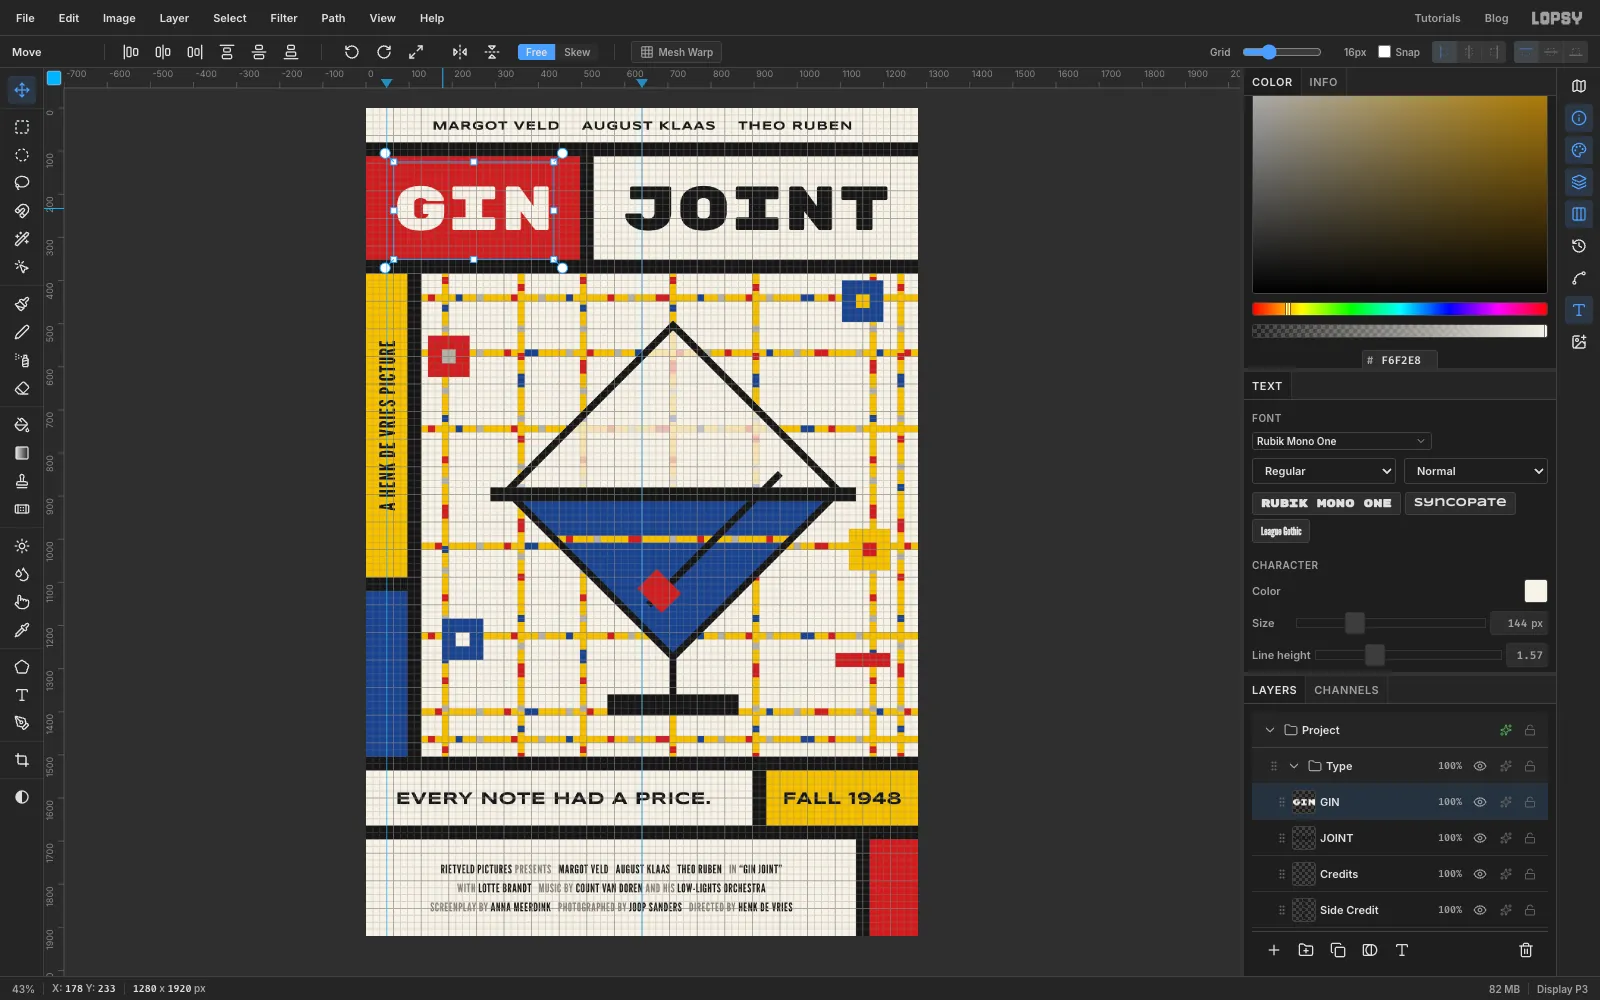Create a new layer folder
The image size is (1600, 1000).
click(x=1306, y=950)
